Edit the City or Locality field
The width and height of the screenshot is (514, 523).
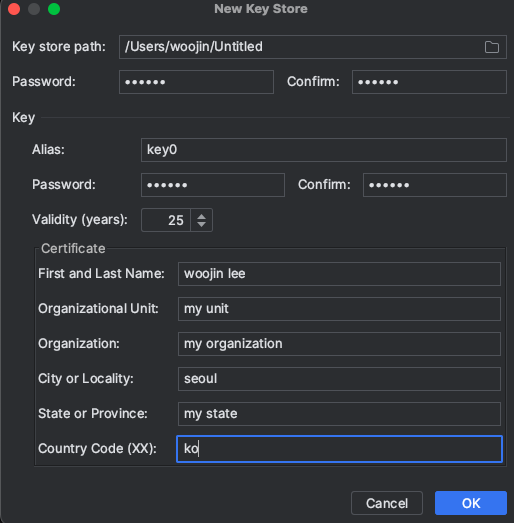tap(339, 379)
